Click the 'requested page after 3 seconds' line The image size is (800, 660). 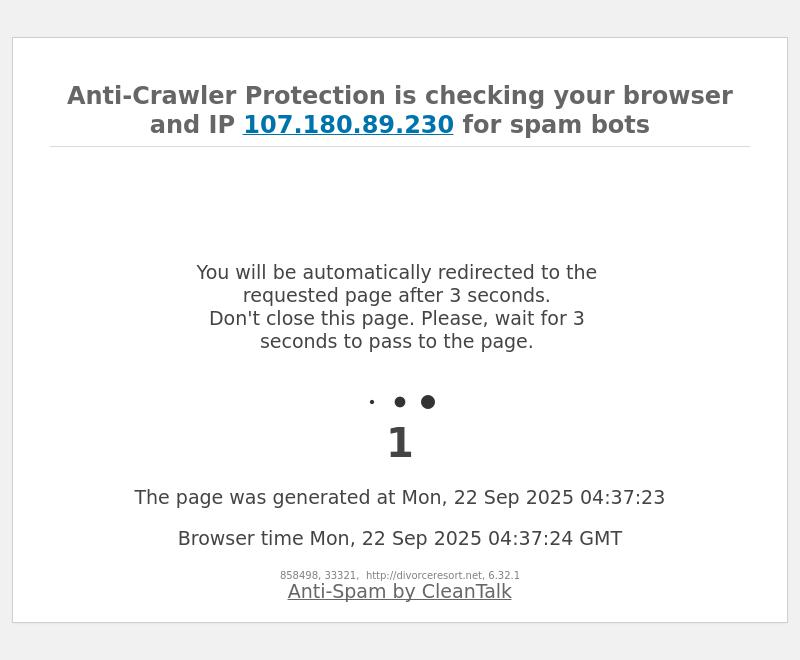pyautogui.click(x=396, y=296)
